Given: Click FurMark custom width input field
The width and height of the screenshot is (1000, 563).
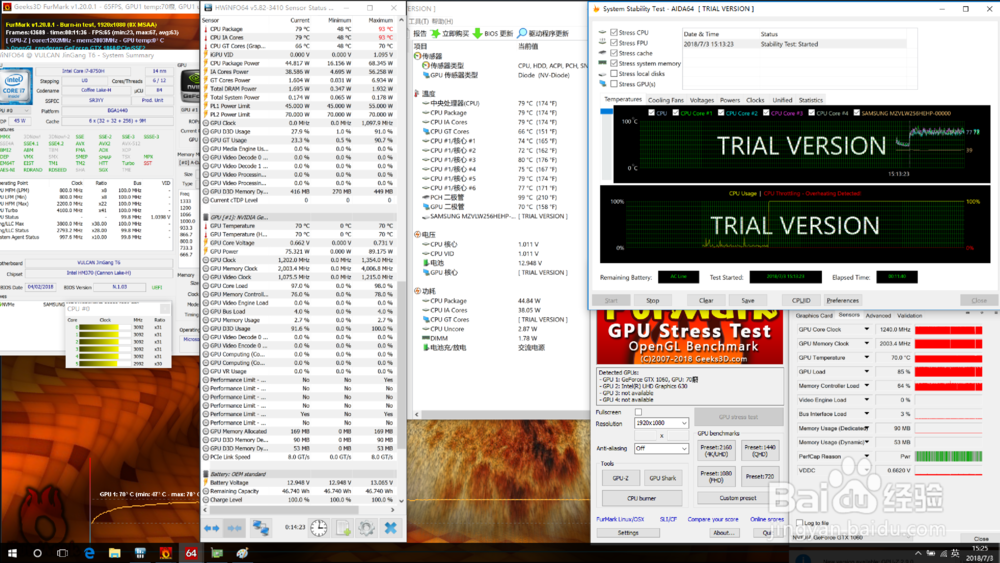Looking at the screenshot, I should [647, 435].
